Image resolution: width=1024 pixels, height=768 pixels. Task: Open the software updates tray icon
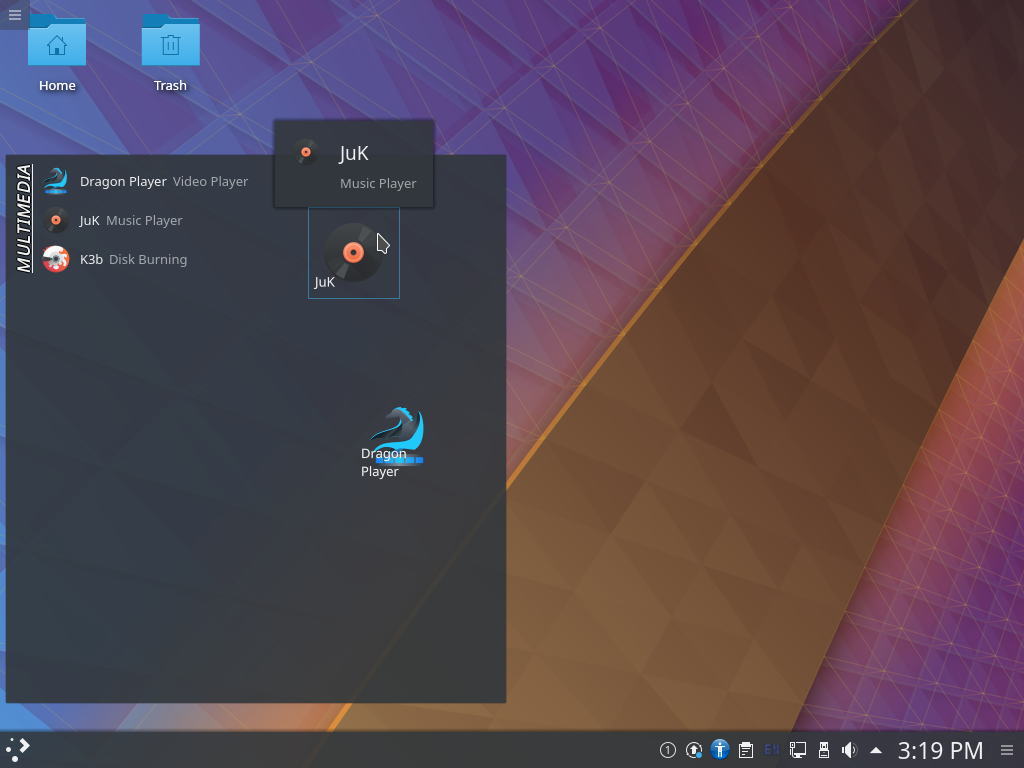coord(694,750)
